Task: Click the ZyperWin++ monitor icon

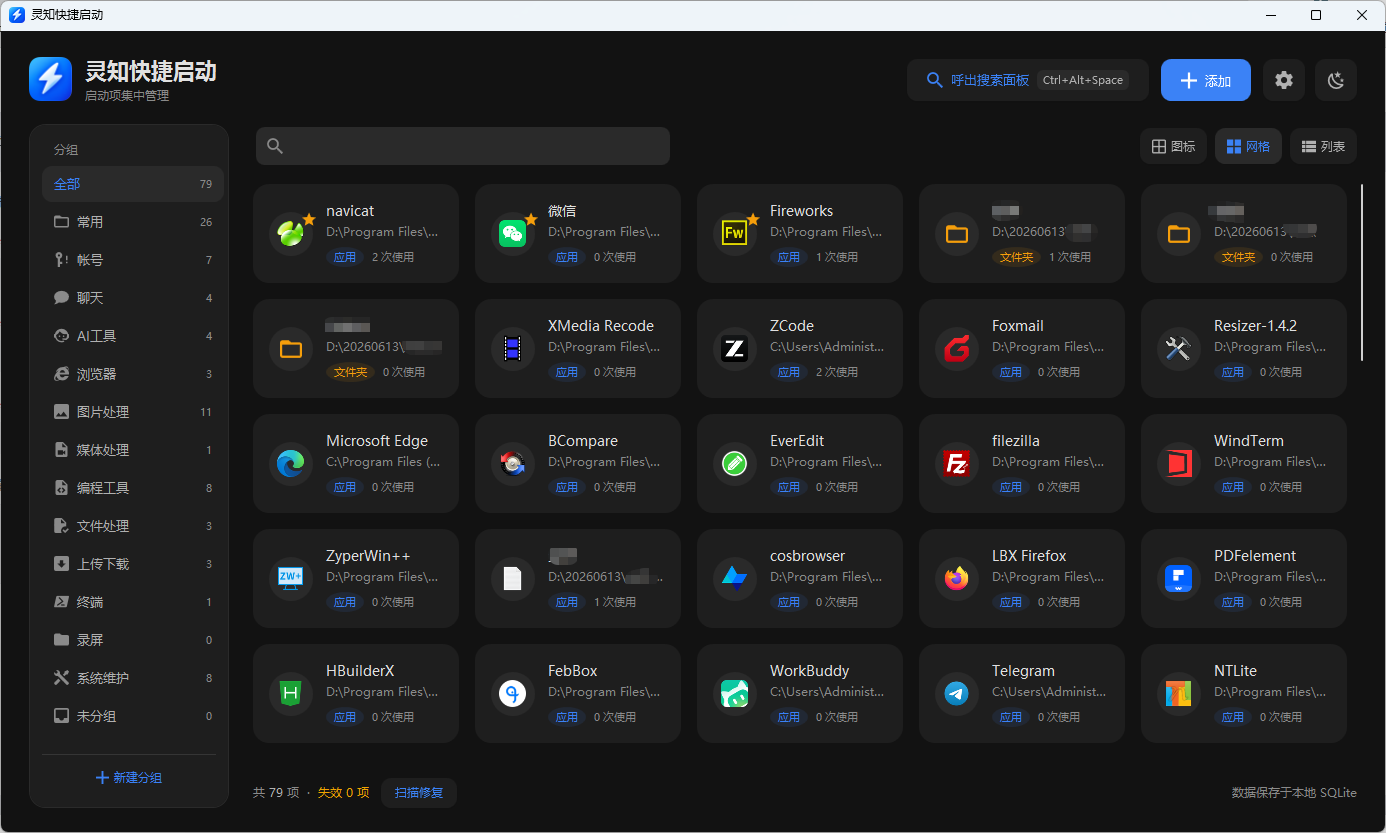Action: click(x=291, y=579)
